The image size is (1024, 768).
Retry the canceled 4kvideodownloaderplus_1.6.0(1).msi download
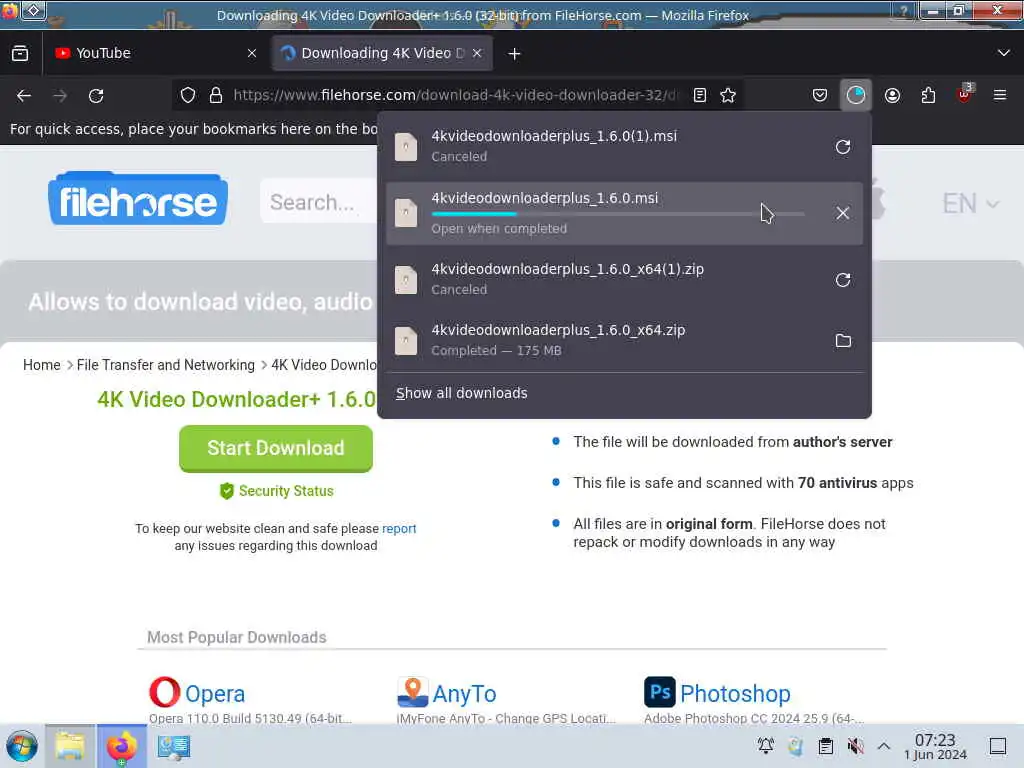(842, 147)
